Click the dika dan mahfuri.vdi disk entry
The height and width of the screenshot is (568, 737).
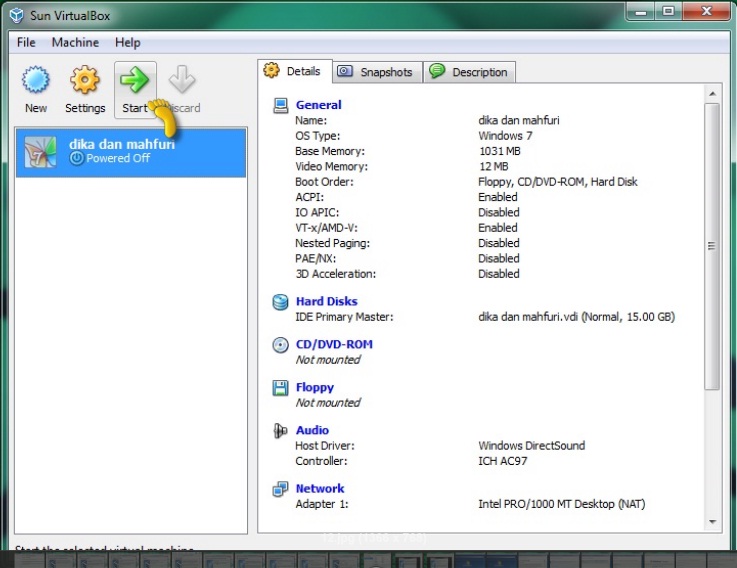577,317
